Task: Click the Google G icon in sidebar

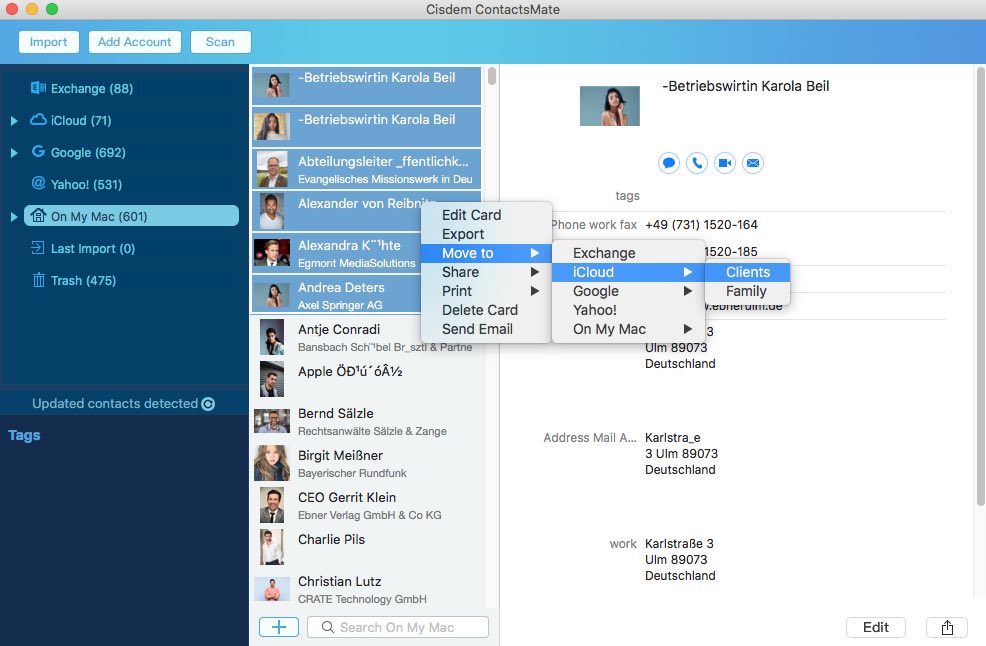Action: point(38,152)
